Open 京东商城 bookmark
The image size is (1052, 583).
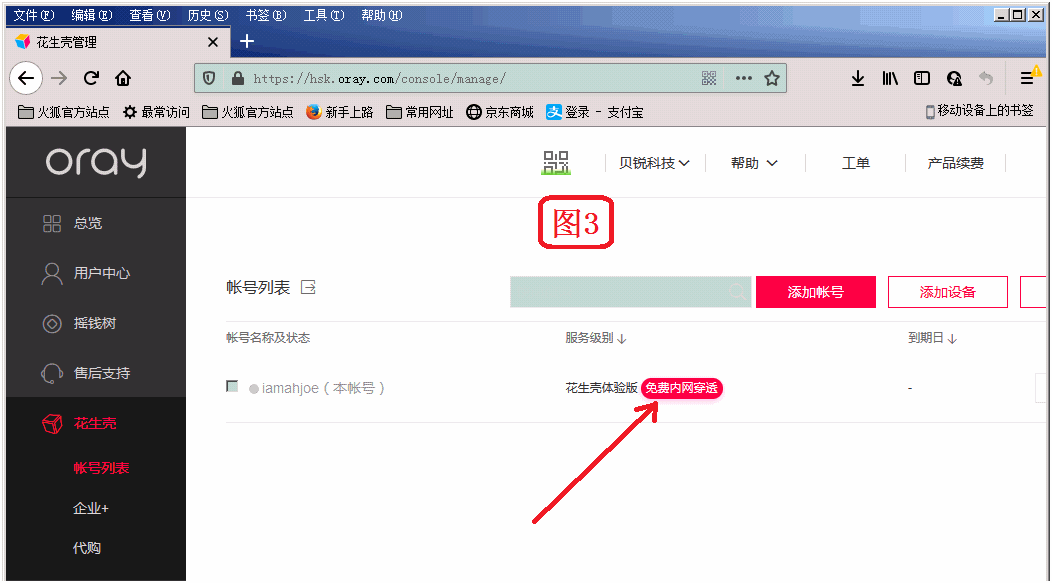tap(500, 112)
